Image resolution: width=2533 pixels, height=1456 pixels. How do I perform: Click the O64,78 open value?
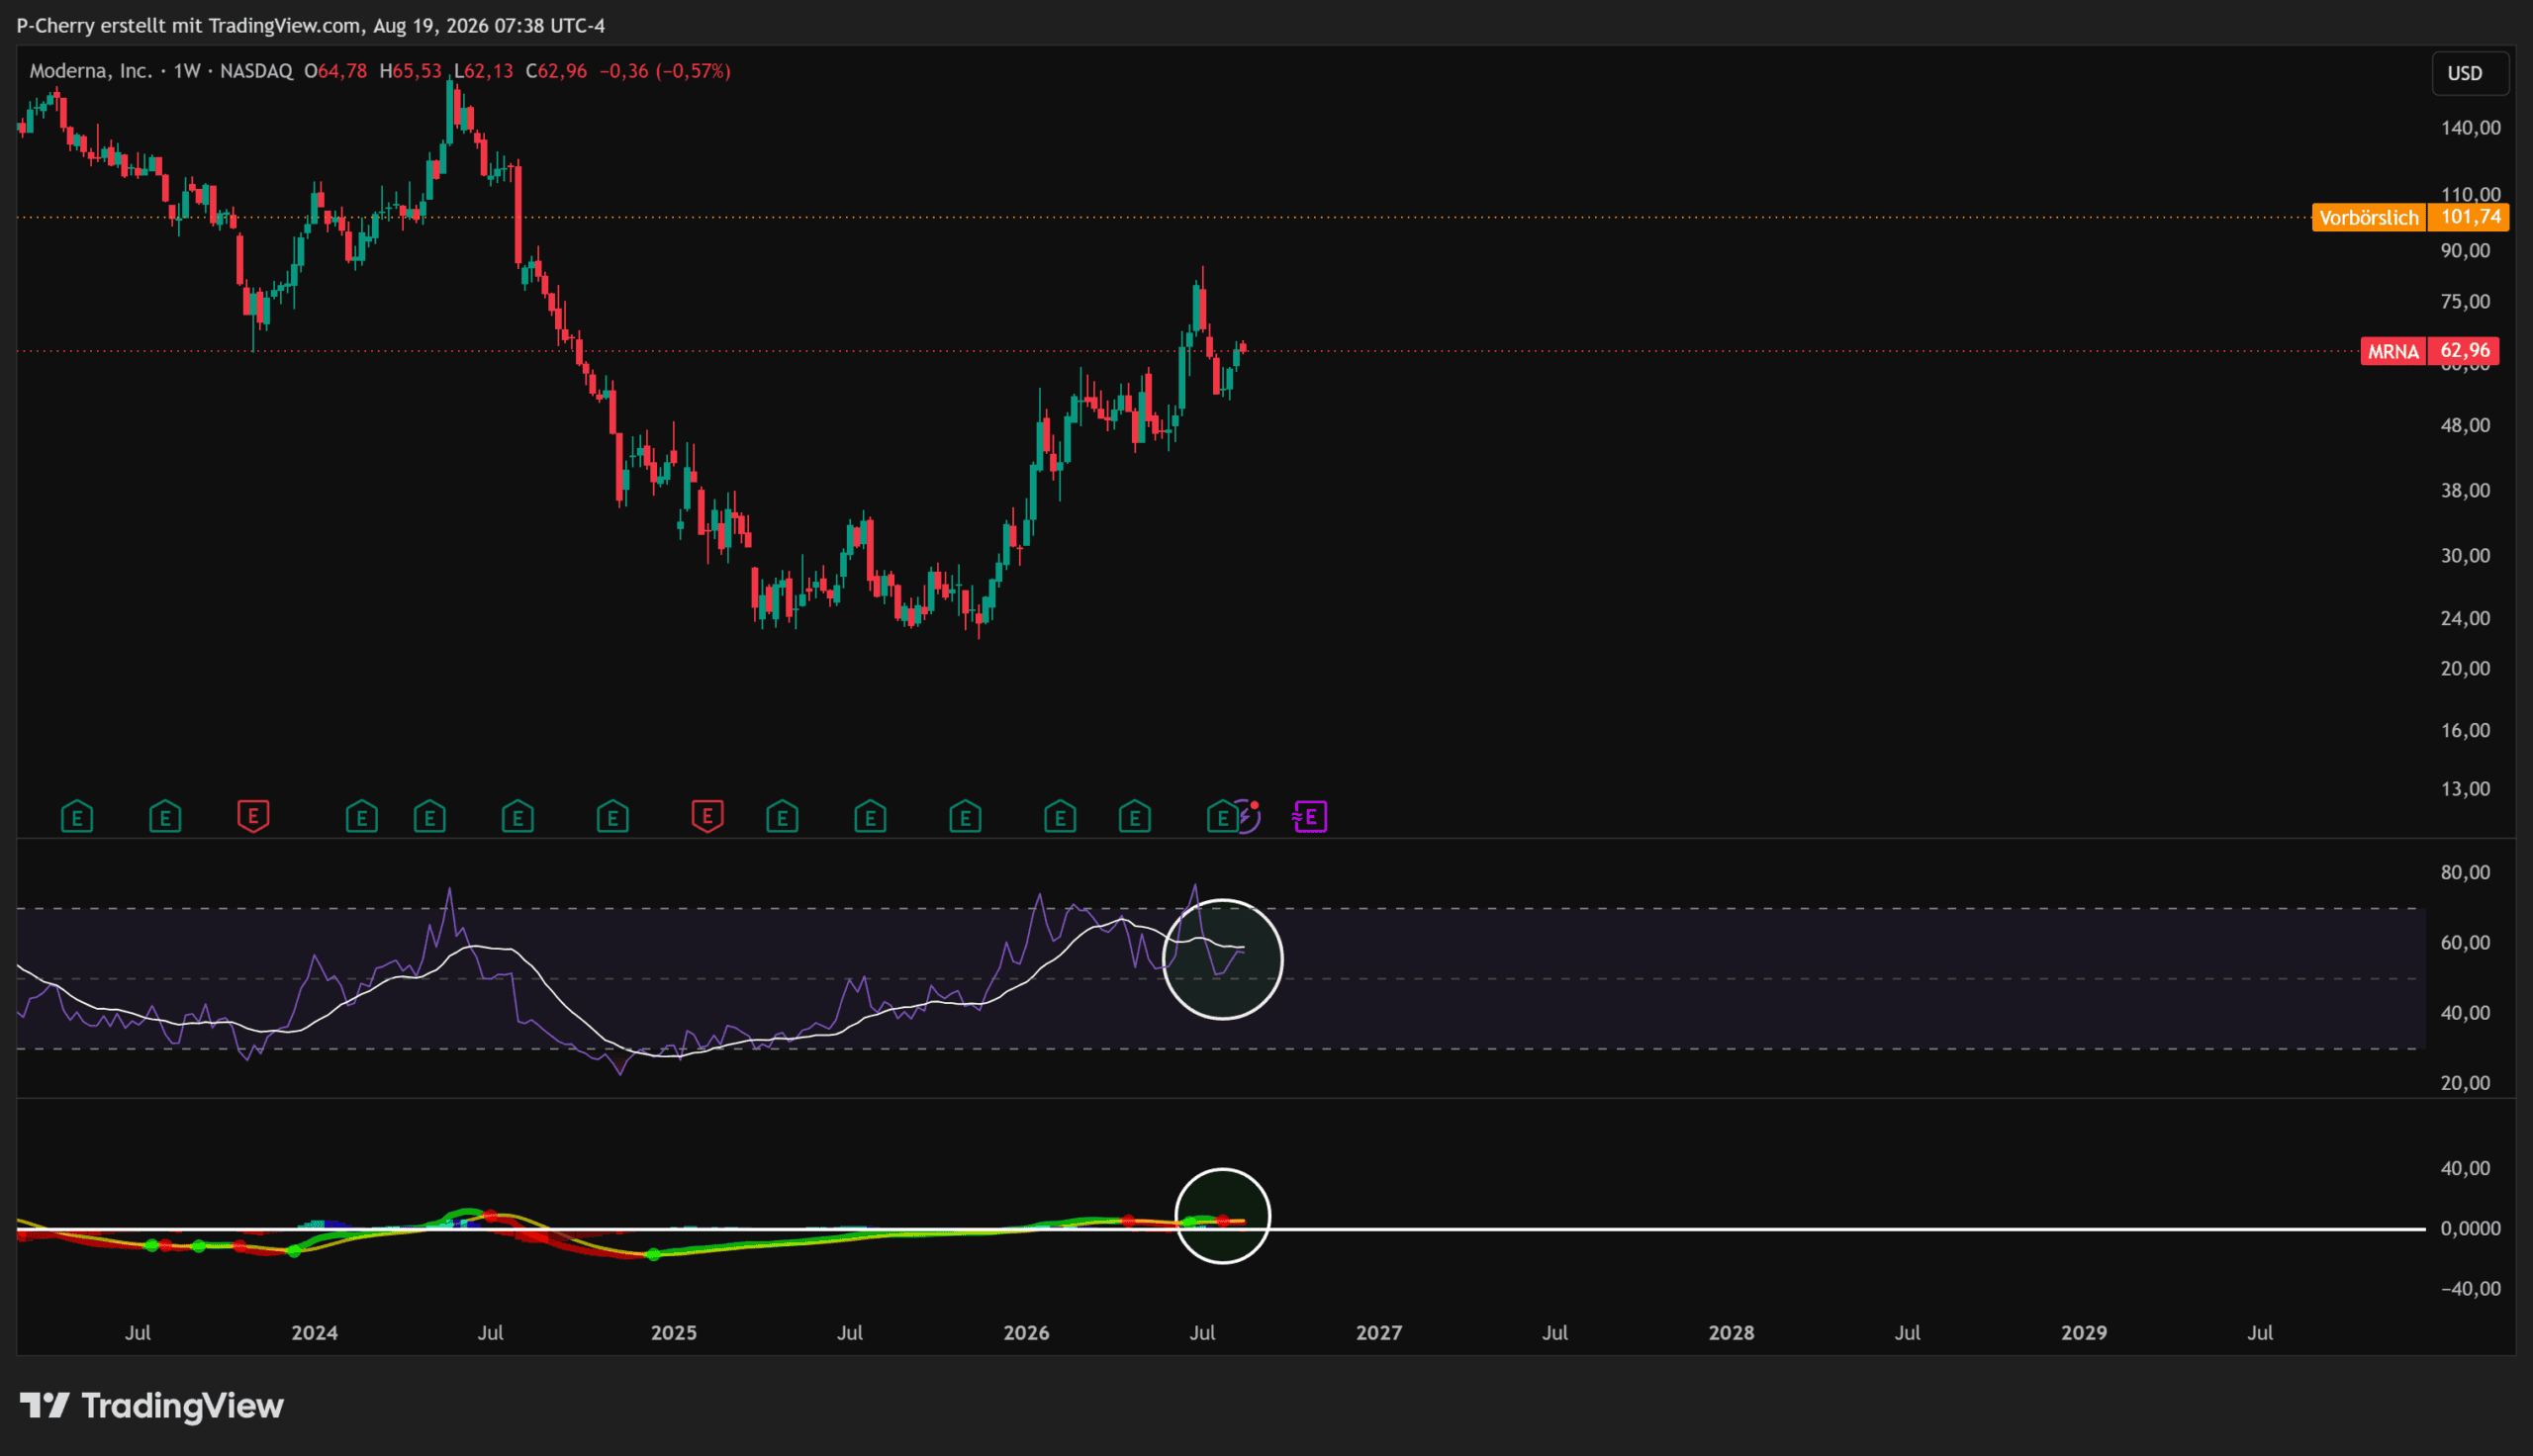(x=335, y=71)
